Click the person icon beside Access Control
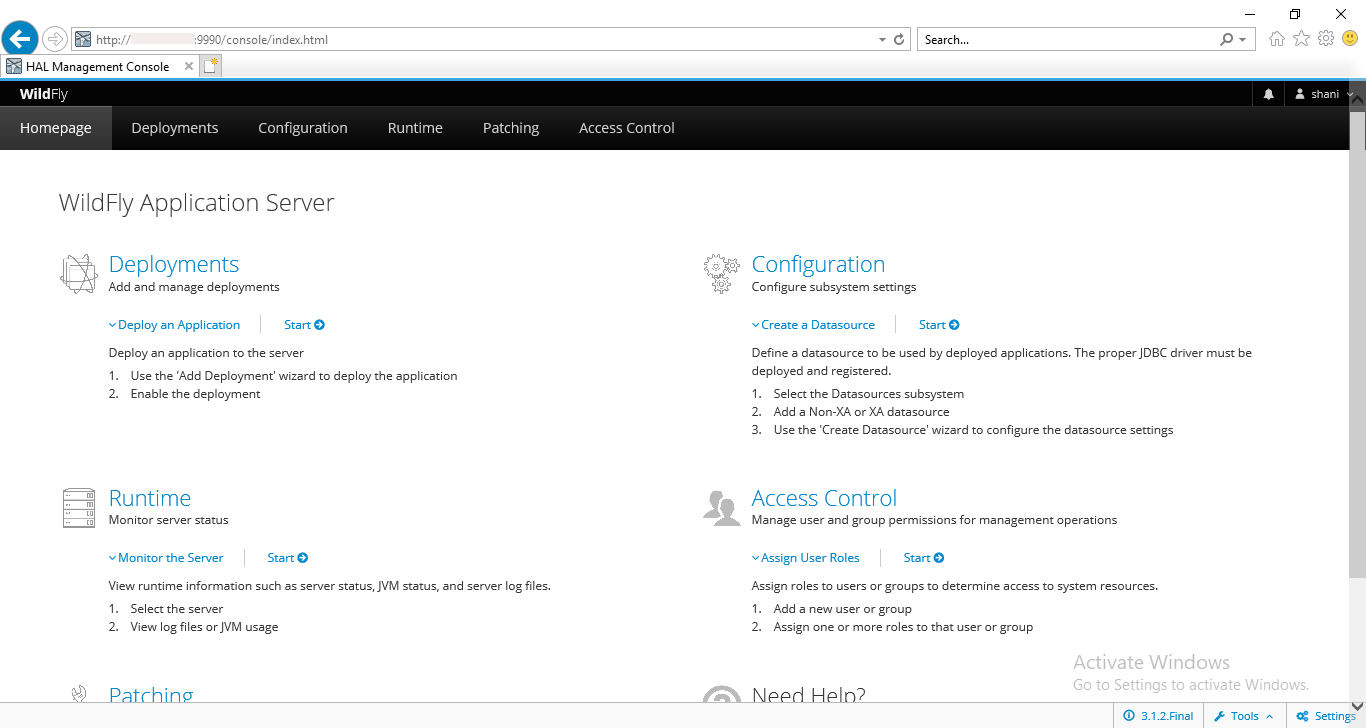1366x728 pixels. [x=722, y=506]
